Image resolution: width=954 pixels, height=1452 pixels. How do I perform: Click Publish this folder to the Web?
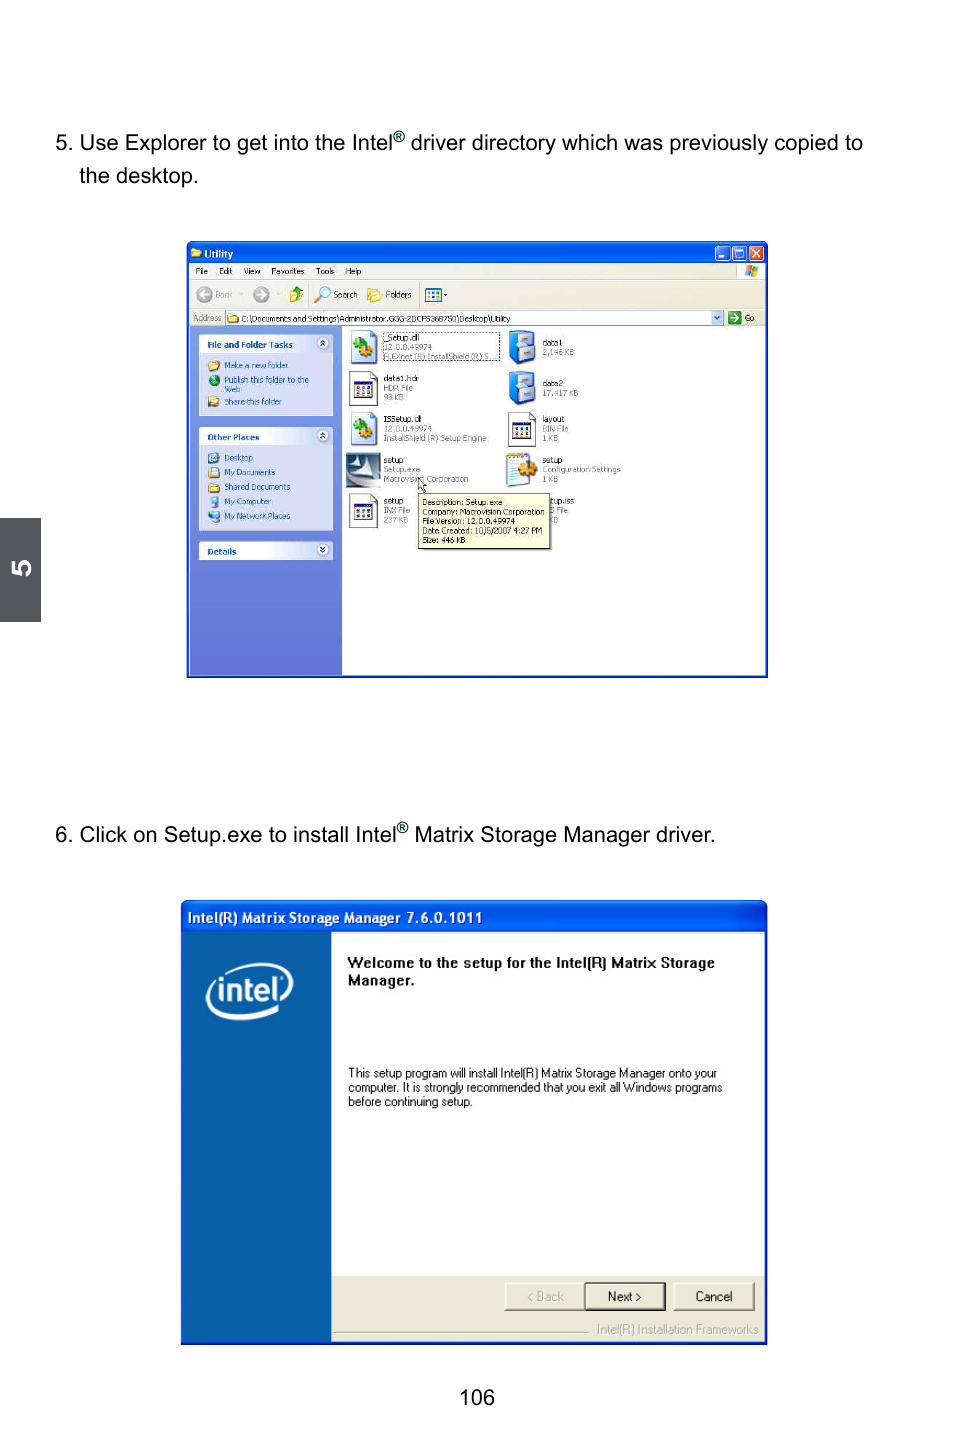(x=266, y=384)
